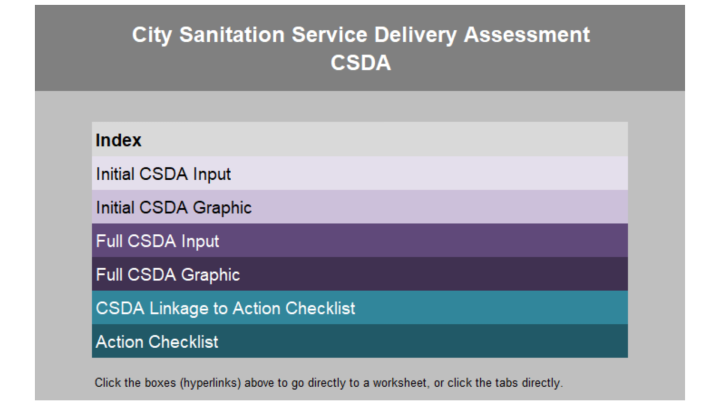Click the hyperlink instruction note below the index
720x405 pixels.
(x=329, y=383)
